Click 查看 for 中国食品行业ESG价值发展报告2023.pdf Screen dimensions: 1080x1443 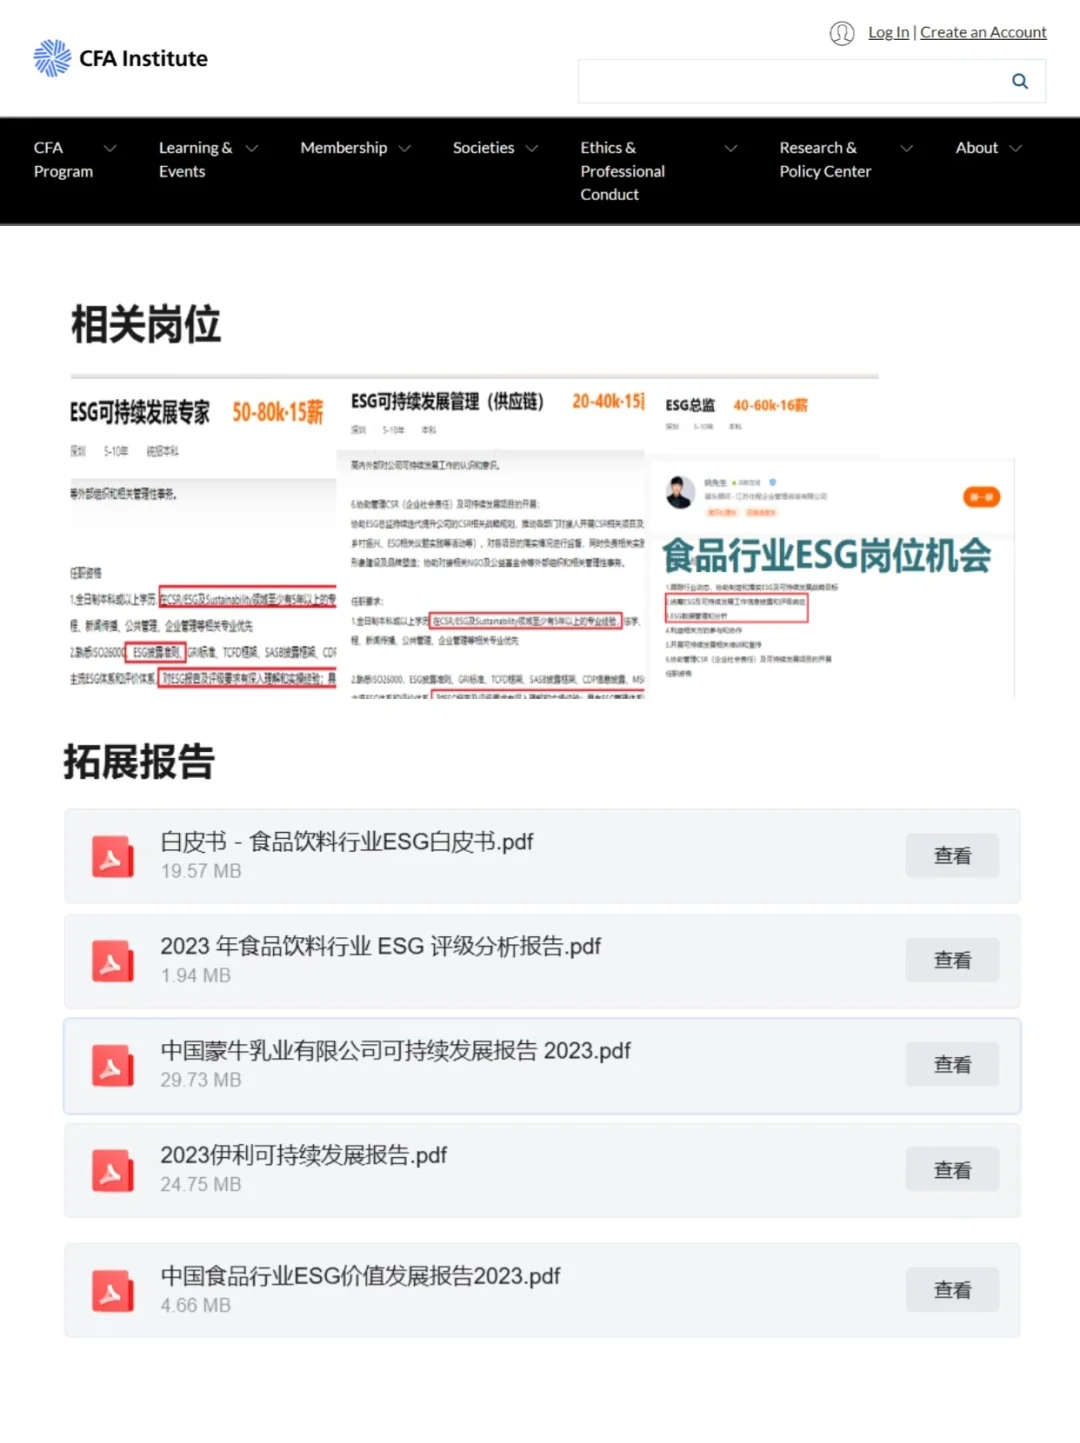(952, 1290)
